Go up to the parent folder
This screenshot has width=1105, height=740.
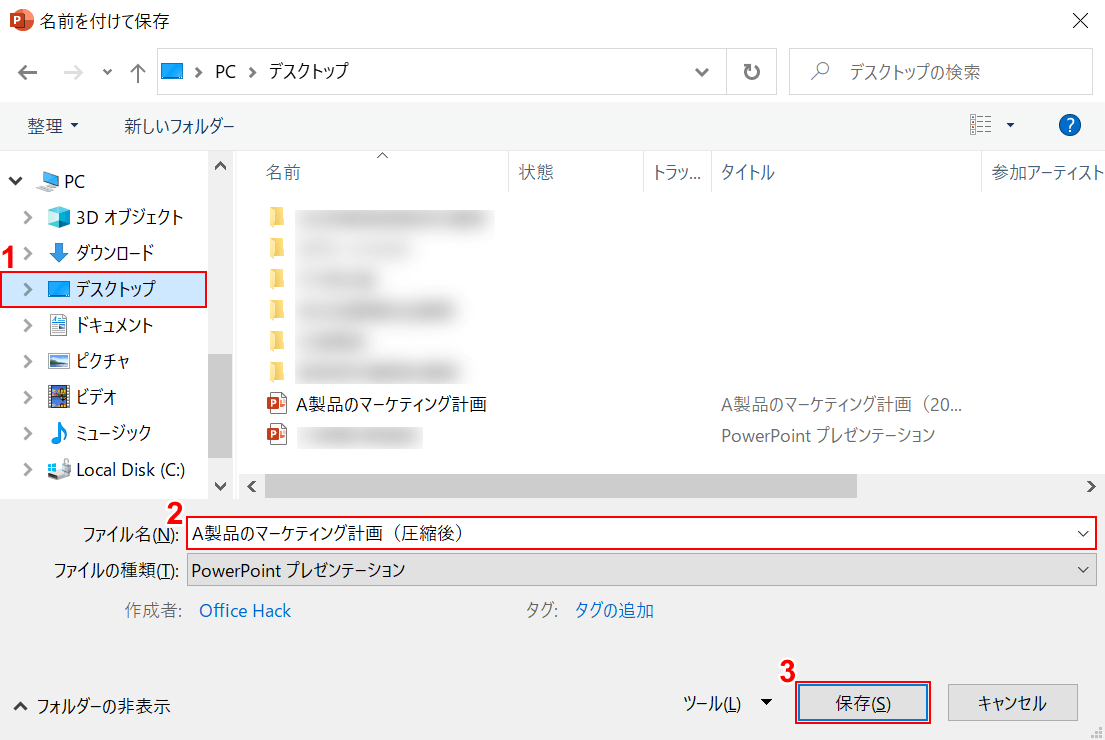(x=137, y=71)
